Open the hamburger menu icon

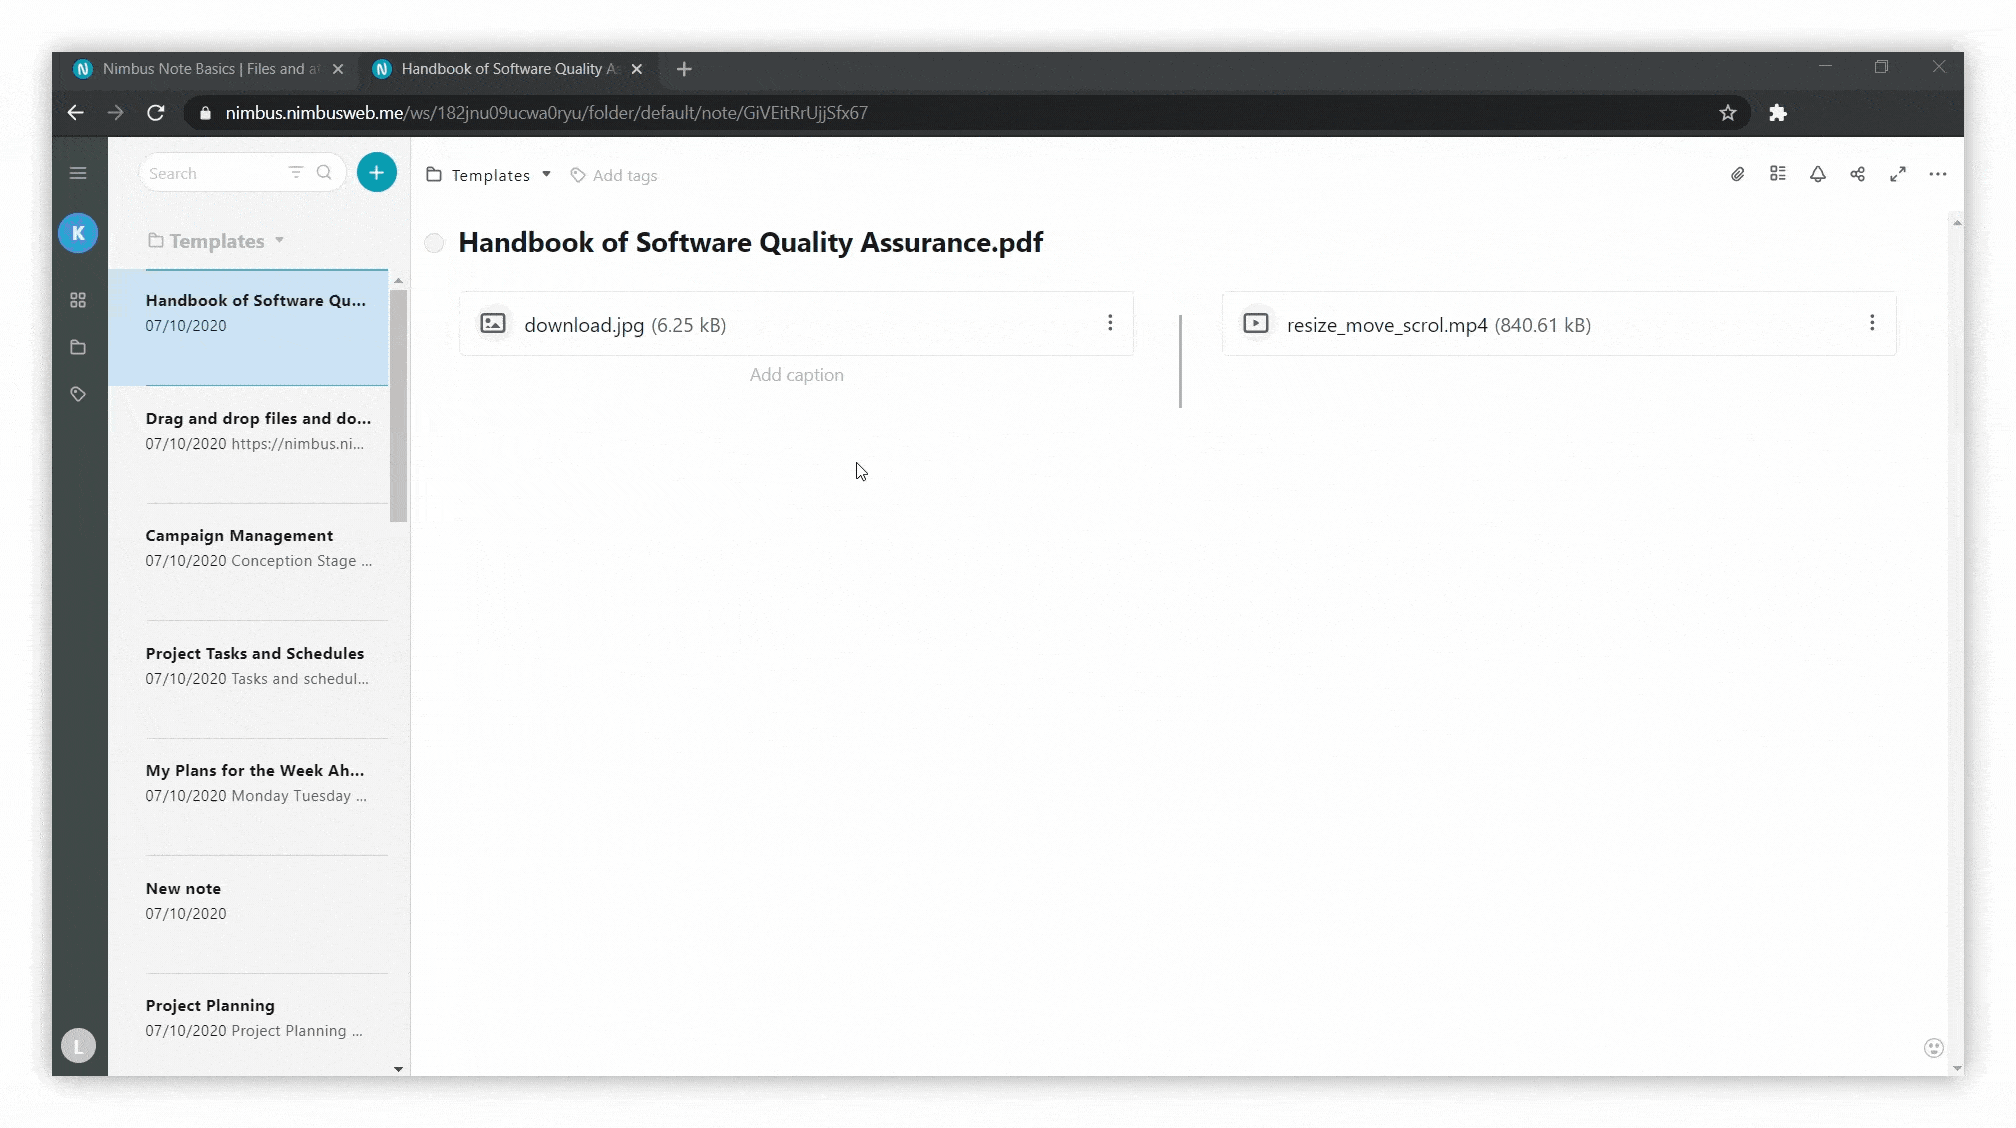(x=78, y=173)
